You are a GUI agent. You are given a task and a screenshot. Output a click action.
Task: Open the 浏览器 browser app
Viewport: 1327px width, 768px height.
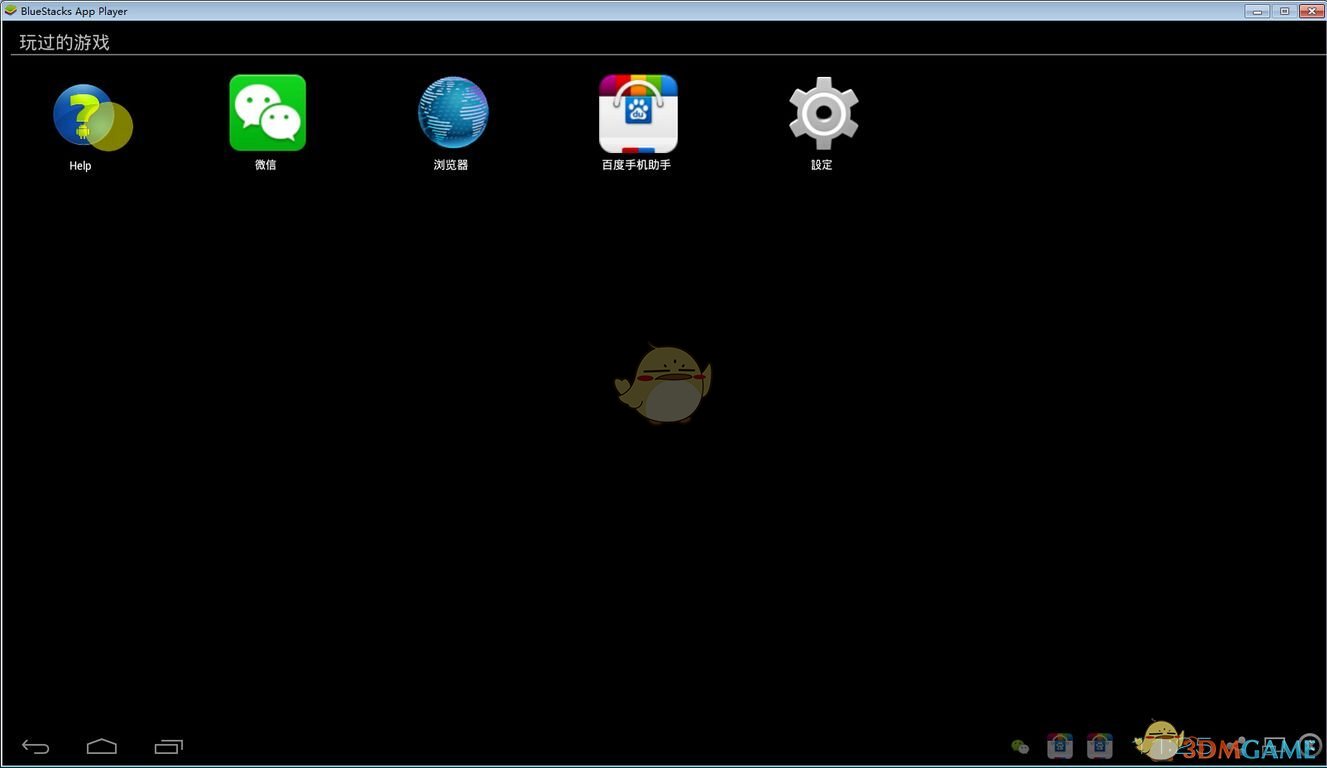click(453, 113)
